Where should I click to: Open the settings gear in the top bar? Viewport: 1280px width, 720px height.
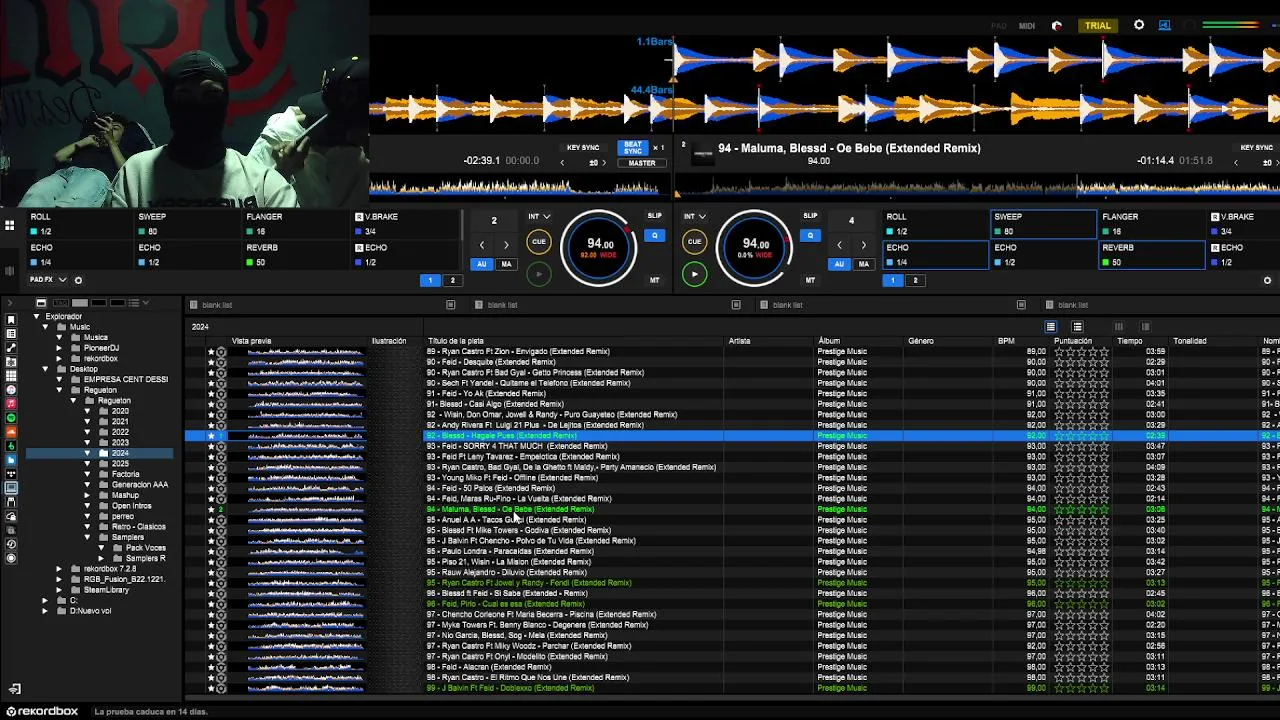coord(1139,25)
